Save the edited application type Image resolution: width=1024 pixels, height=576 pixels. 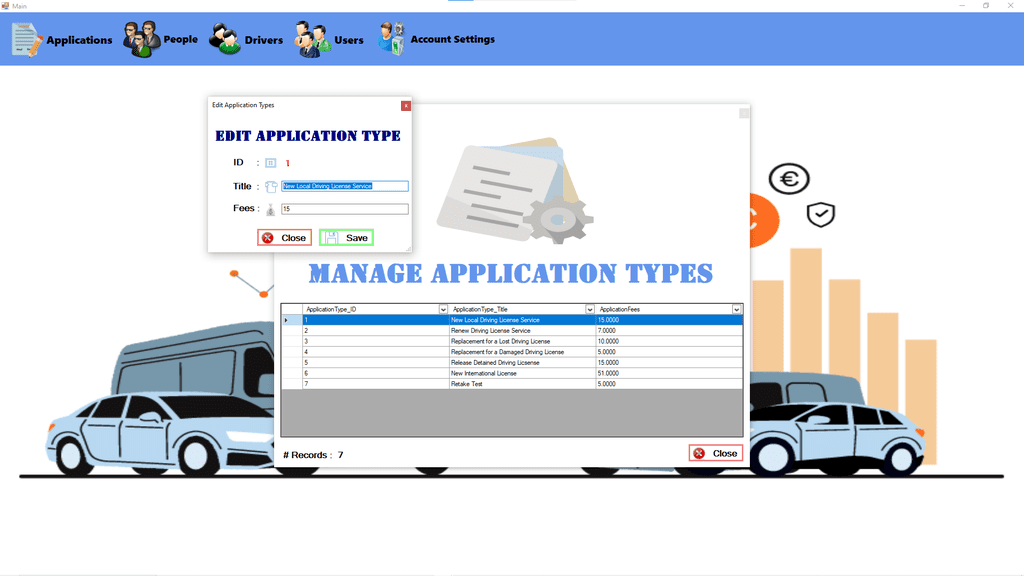(x=346, y=238)
